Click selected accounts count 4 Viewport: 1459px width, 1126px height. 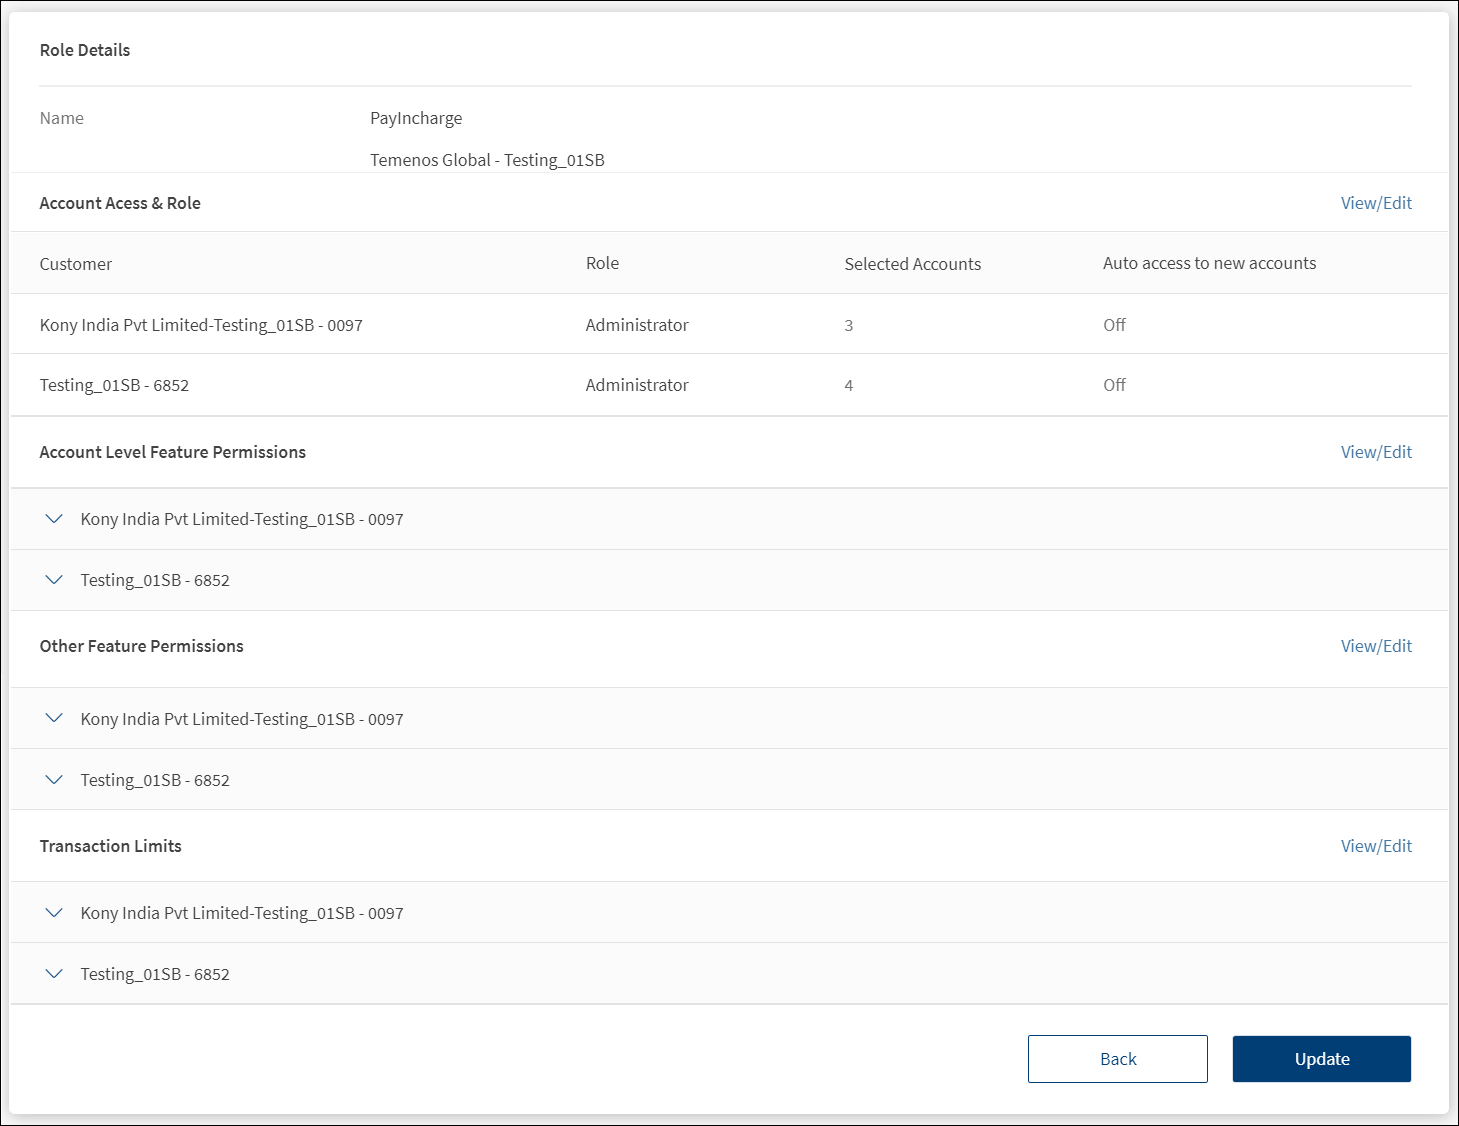click(x=849, y=386)
